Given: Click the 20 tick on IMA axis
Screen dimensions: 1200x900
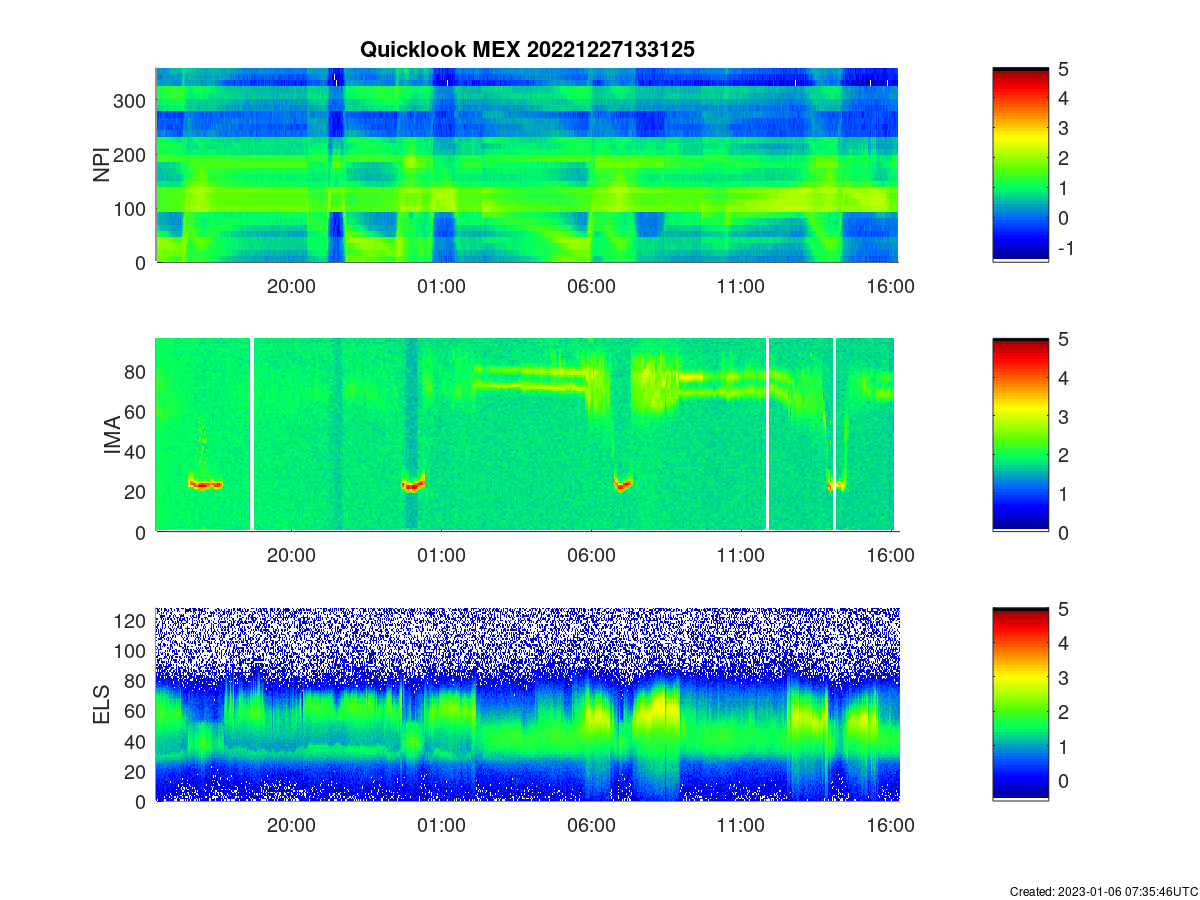Looking at the screenshot, I should (x=137, y=492).
